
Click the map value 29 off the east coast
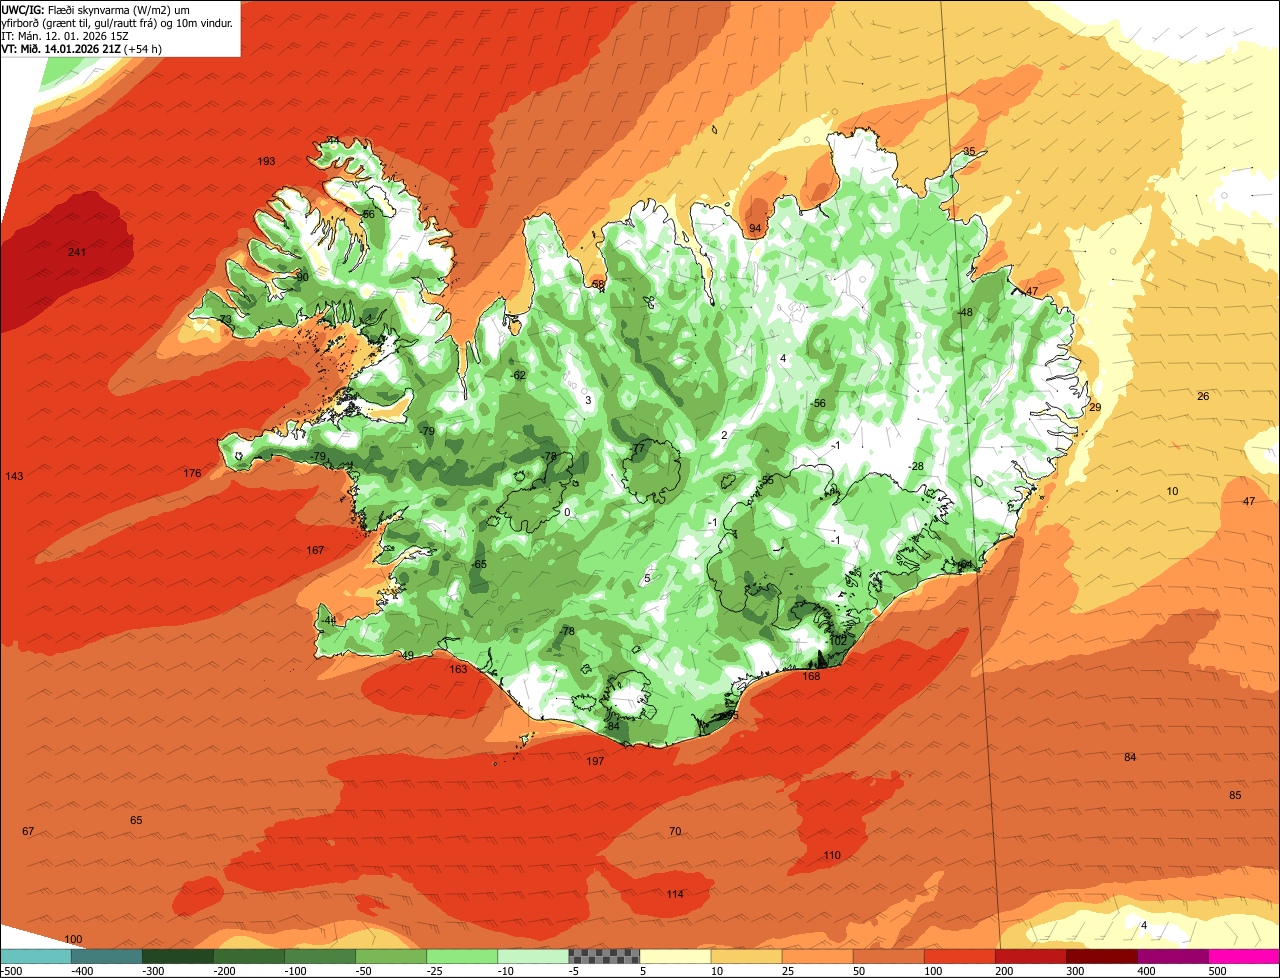[x=1095, y=408]
